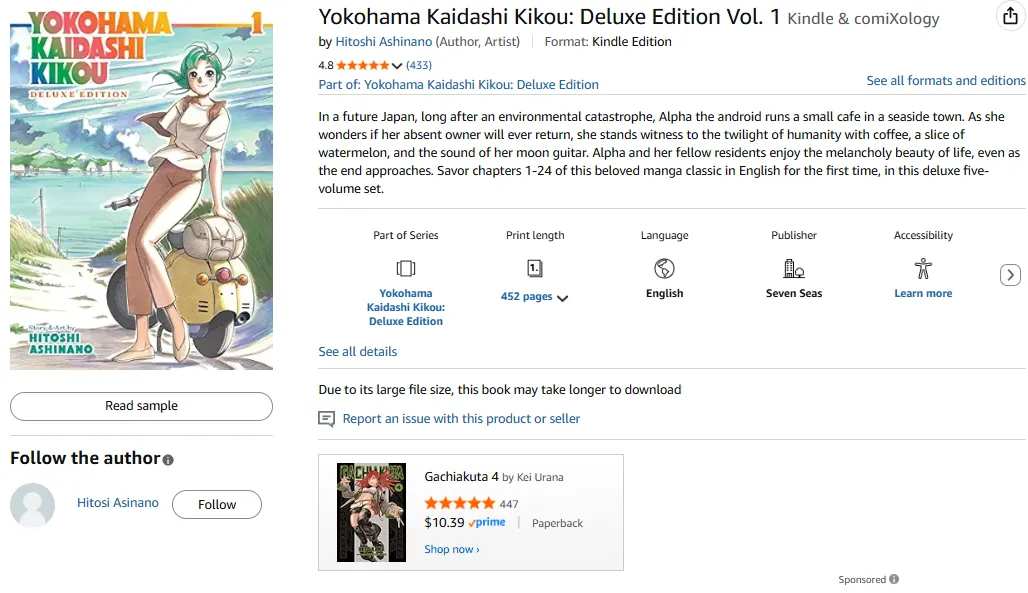
Task: Click the report issue speech bubble icon
Action: [326, 419]
